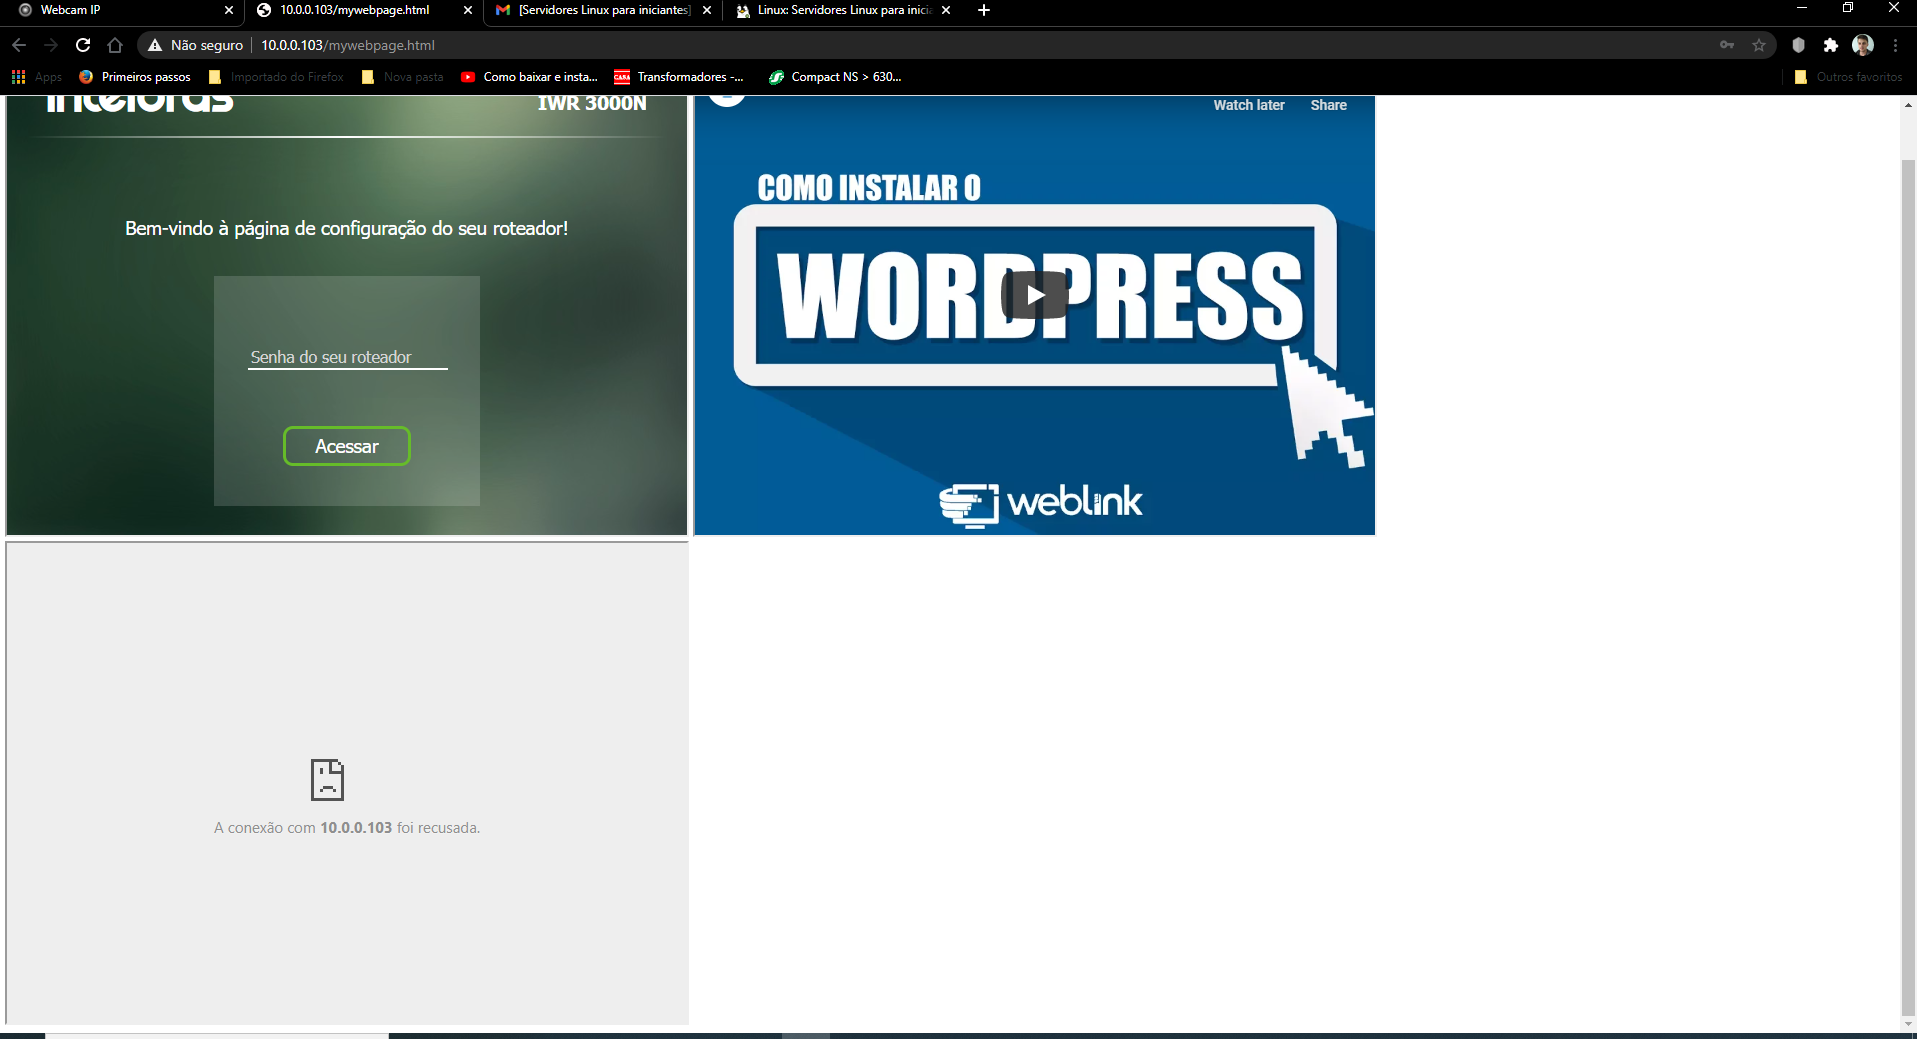Close the Gmail Servidores Linux tab
This screenshot has height=1039, width=1917.
(x=707, y=10)
